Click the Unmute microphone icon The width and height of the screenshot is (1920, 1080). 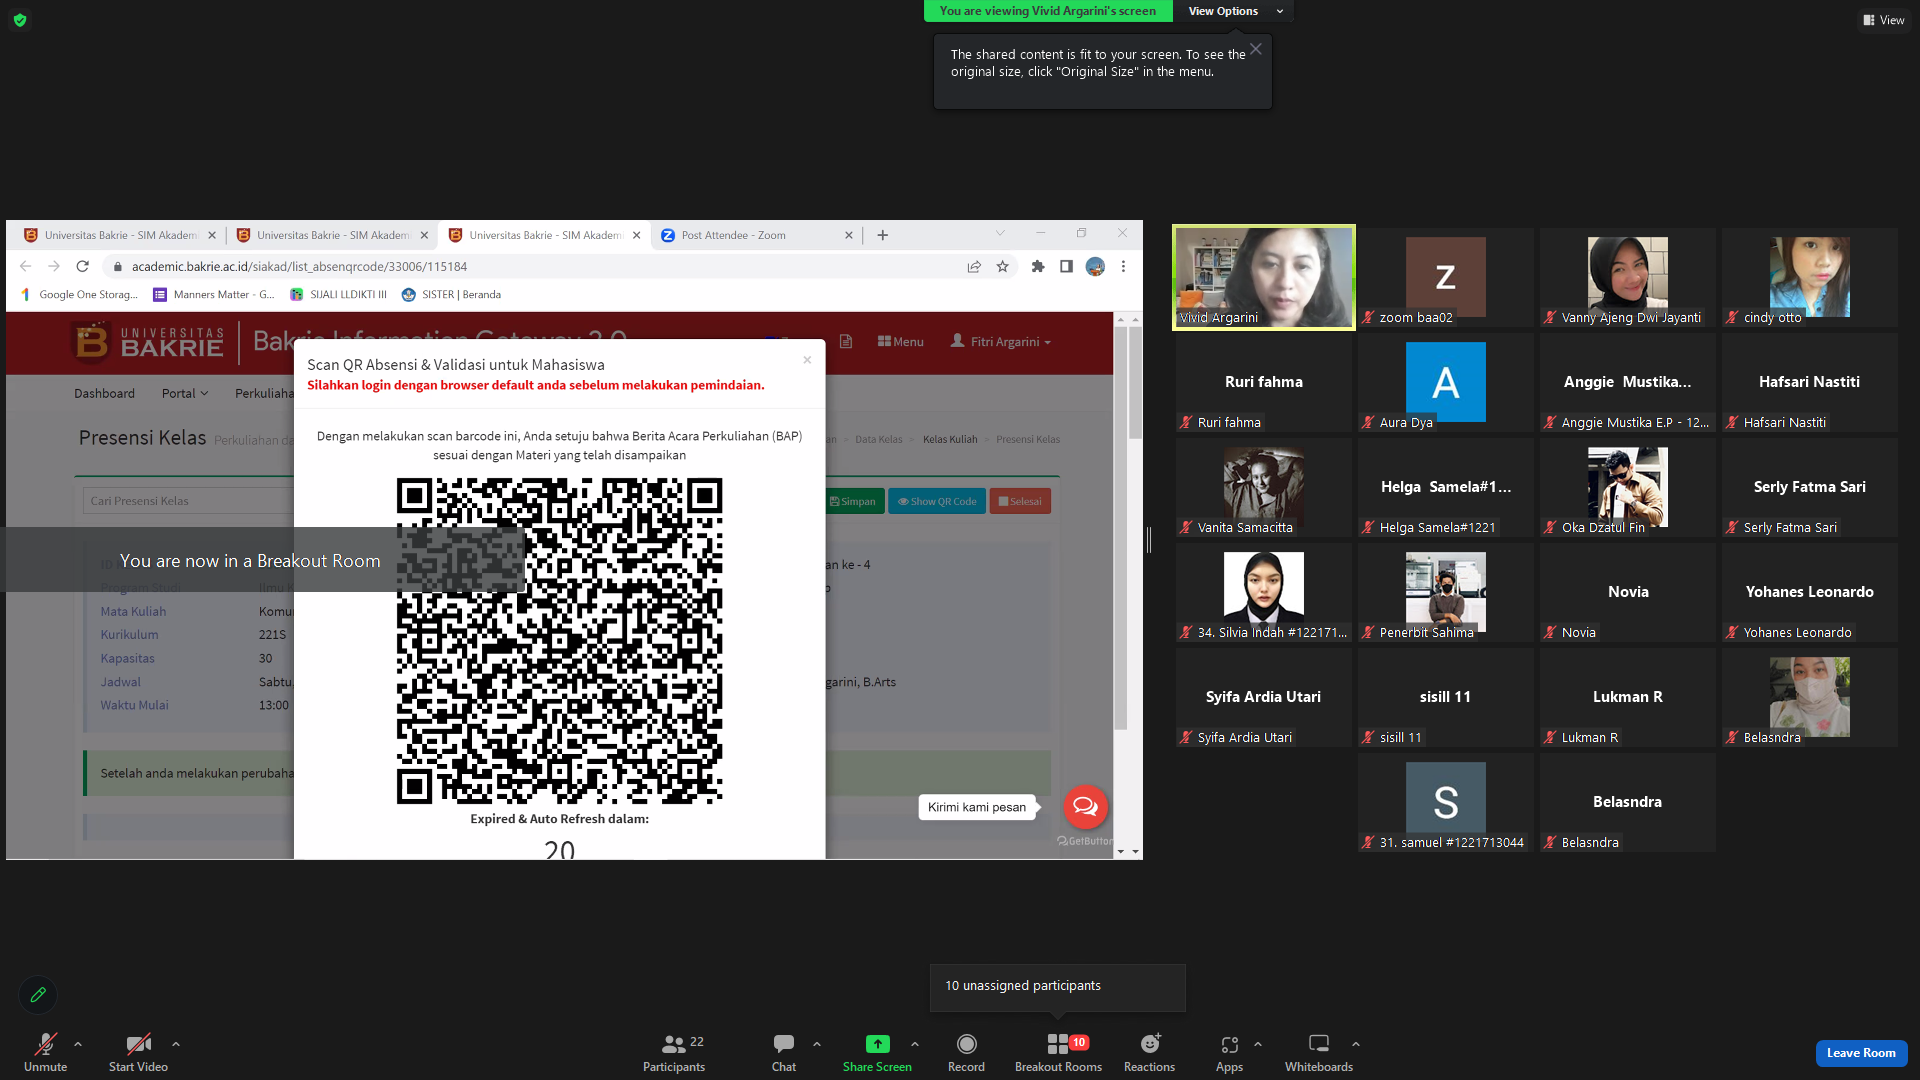45,1044
